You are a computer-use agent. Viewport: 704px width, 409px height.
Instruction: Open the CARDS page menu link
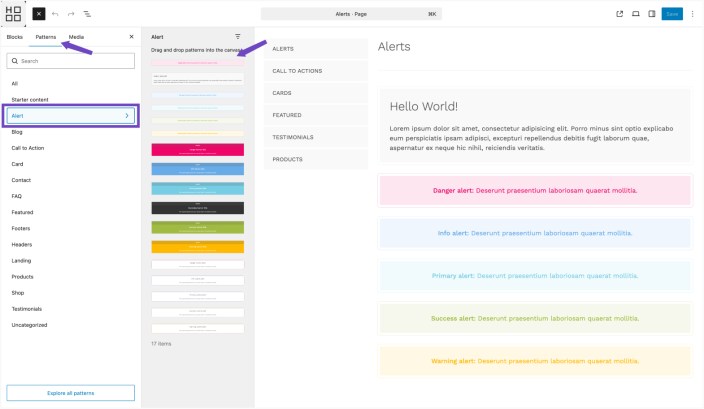pos(282,93)
